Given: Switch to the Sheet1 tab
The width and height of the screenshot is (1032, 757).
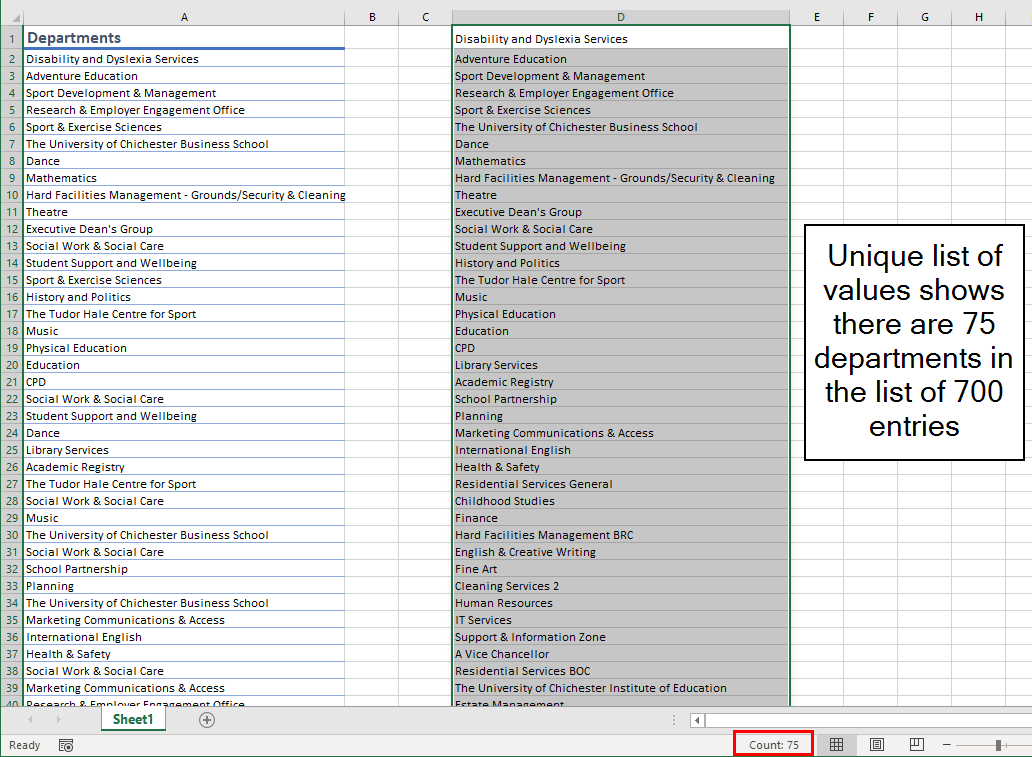Looking at the screenshot, I should click(x=133, y=719).
